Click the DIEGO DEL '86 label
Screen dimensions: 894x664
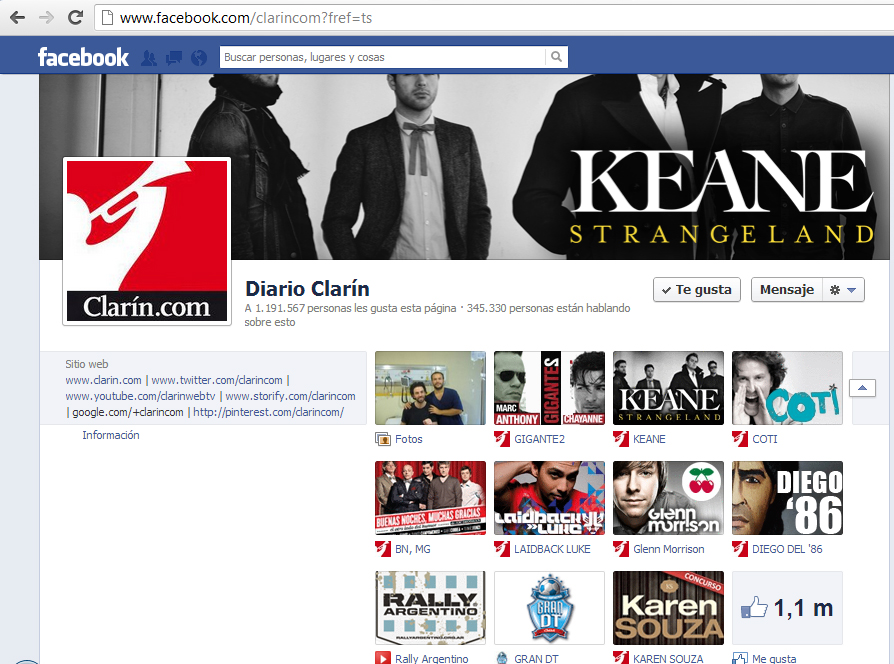pos(787,549)
